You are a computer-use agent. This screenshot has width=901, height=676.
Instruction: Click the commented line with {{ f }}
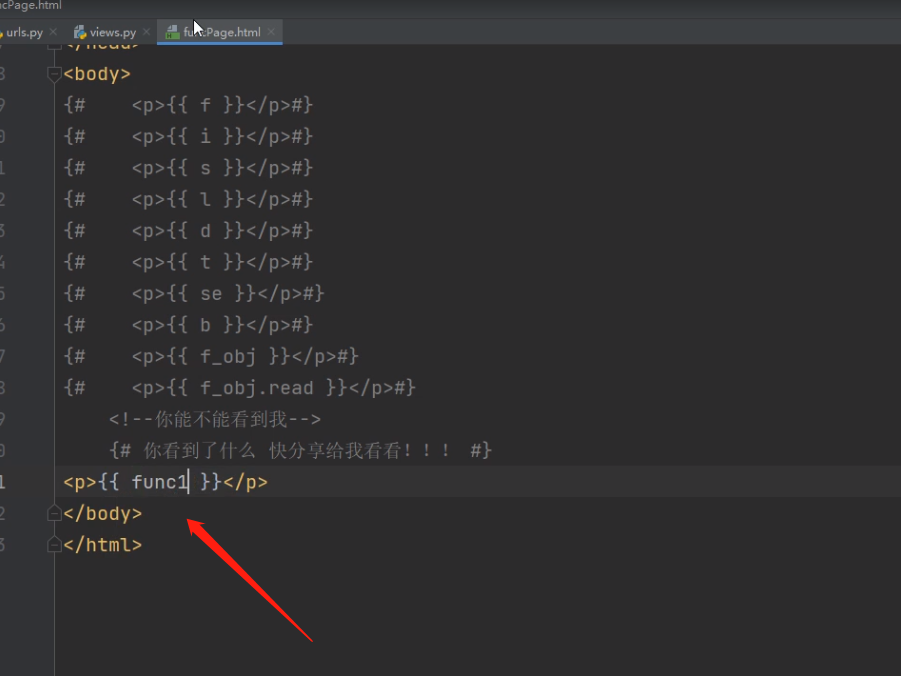[x=188, y=105]
